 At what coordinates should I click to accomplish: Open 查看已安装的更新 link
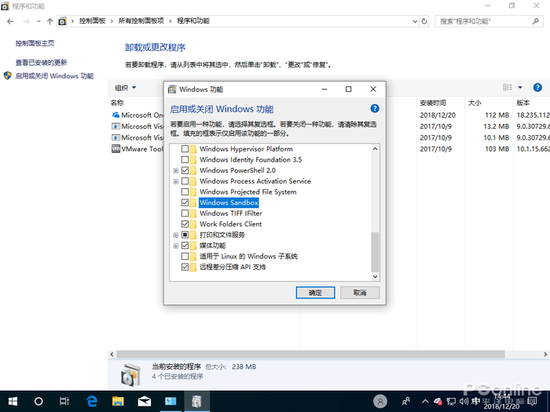tap(41, 62)
